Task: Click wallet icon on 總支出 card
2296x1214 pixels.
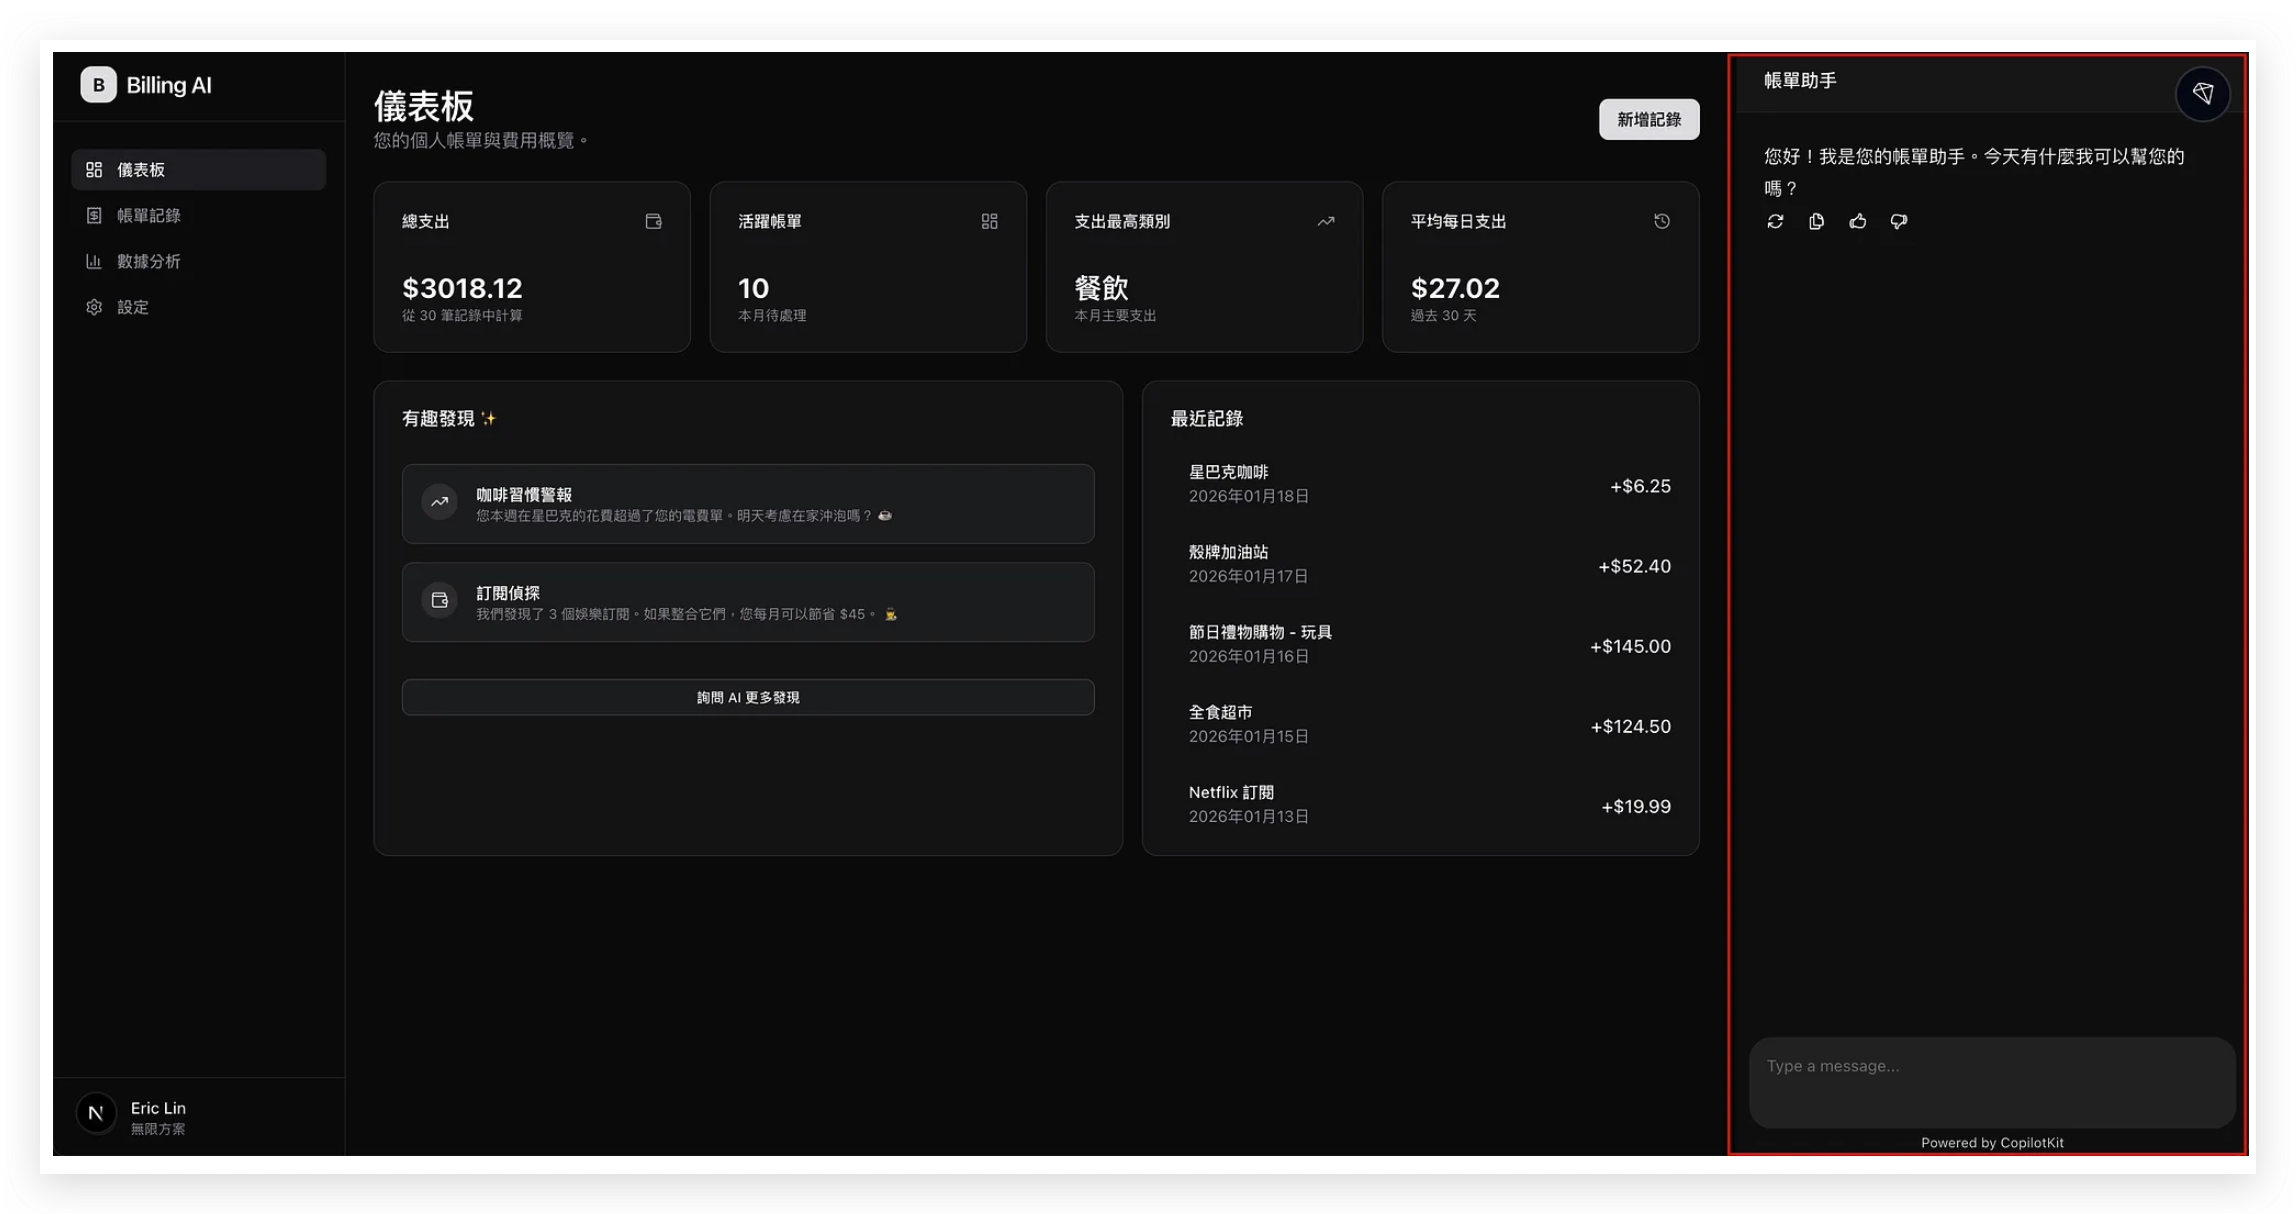Action: tap(653, 221)
